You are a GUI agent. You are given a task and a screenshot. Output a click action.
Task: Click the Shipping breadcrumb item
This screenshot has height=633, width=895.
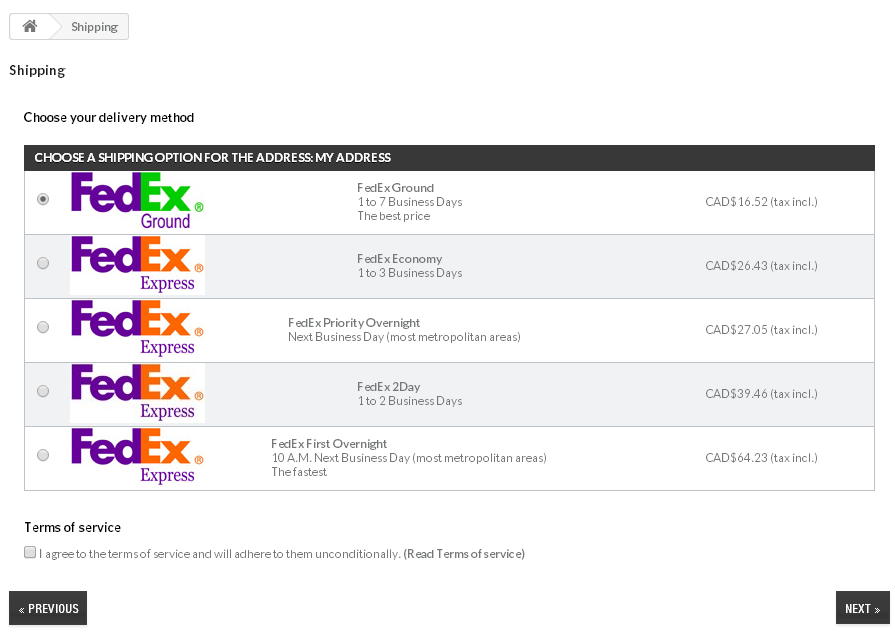pos(94,27)
